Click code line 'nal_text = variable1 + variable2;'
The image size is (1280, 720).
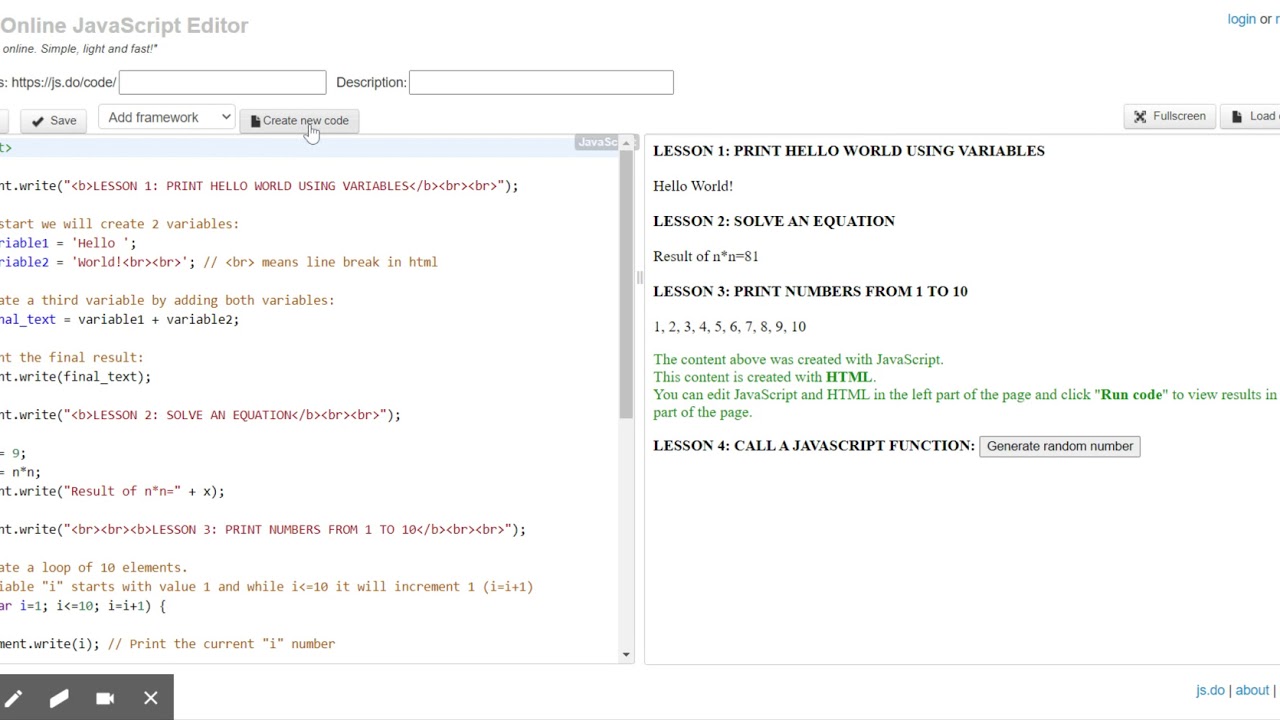[119, 320]
